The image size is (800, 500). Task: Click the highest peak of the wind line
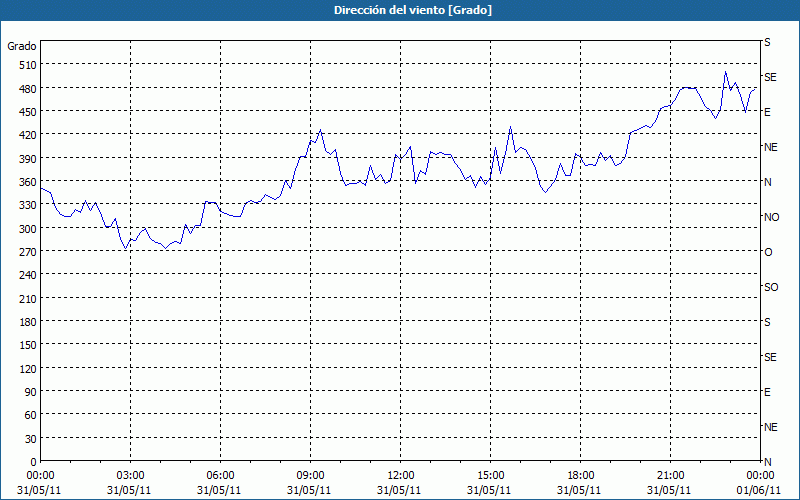[x=726, y=72]
